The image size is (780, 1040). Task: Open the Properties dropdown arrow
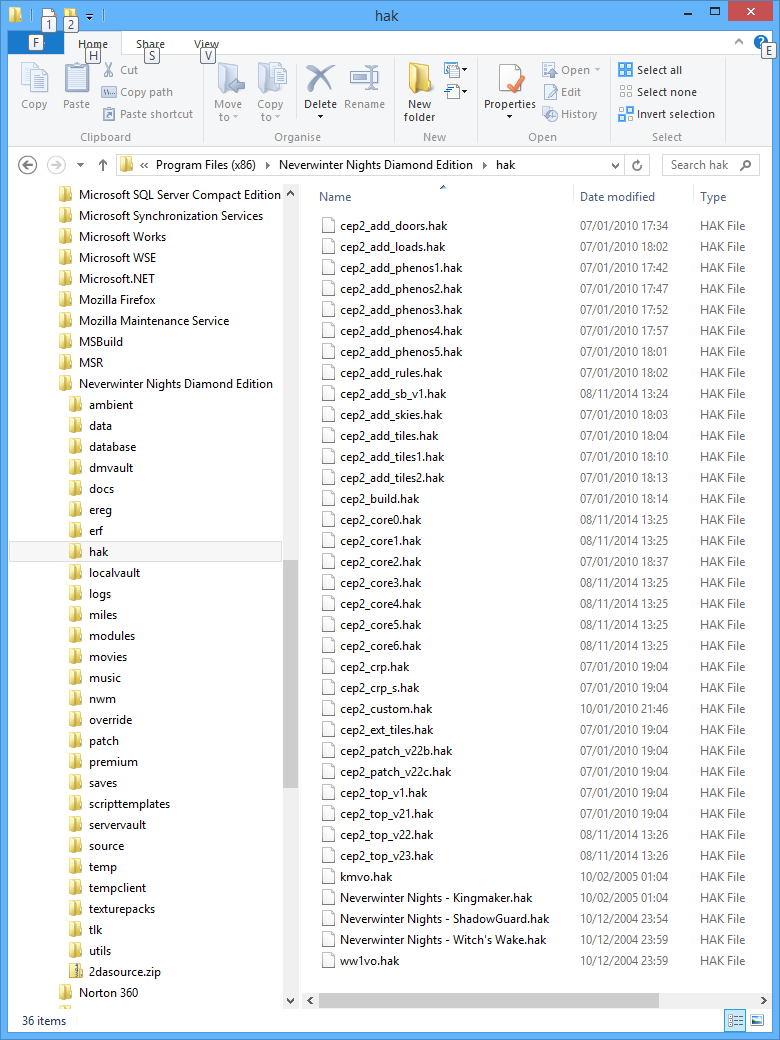click(509, 117)
